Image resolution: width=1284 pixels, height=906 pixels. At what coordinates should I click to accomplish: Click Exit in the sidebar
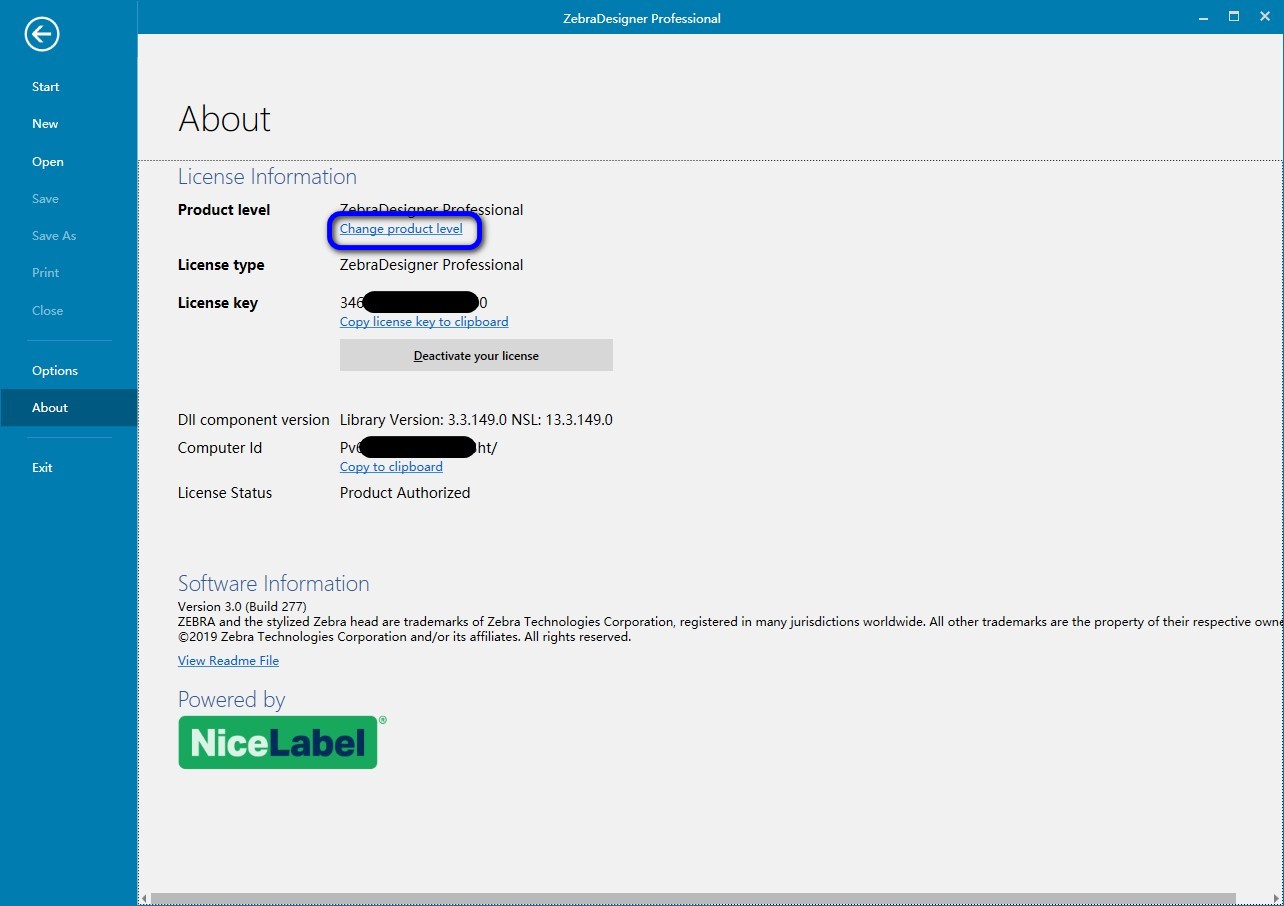[x=41, y=467]
